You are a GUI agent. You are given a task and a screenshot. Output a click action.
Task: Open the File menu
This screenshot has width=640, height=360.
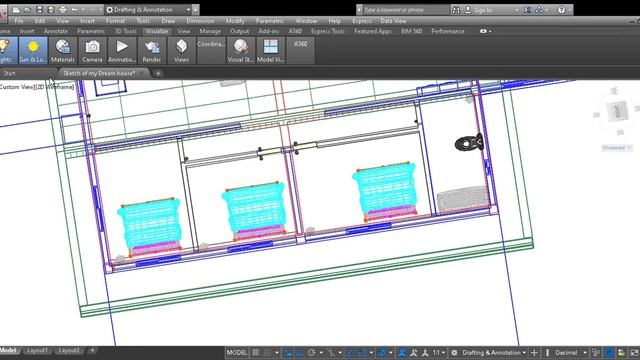19,21
